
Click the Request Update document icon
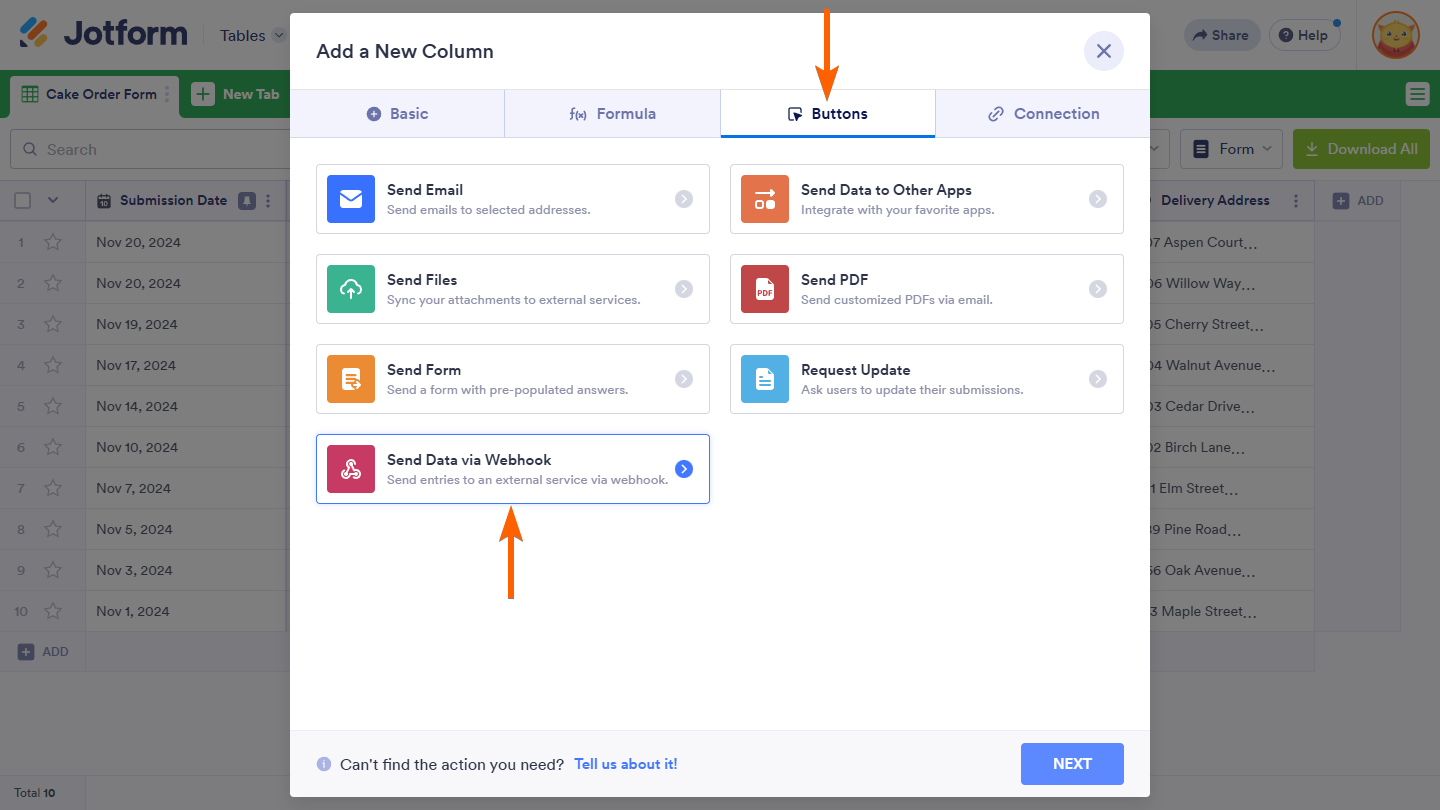tap(765, 379)
